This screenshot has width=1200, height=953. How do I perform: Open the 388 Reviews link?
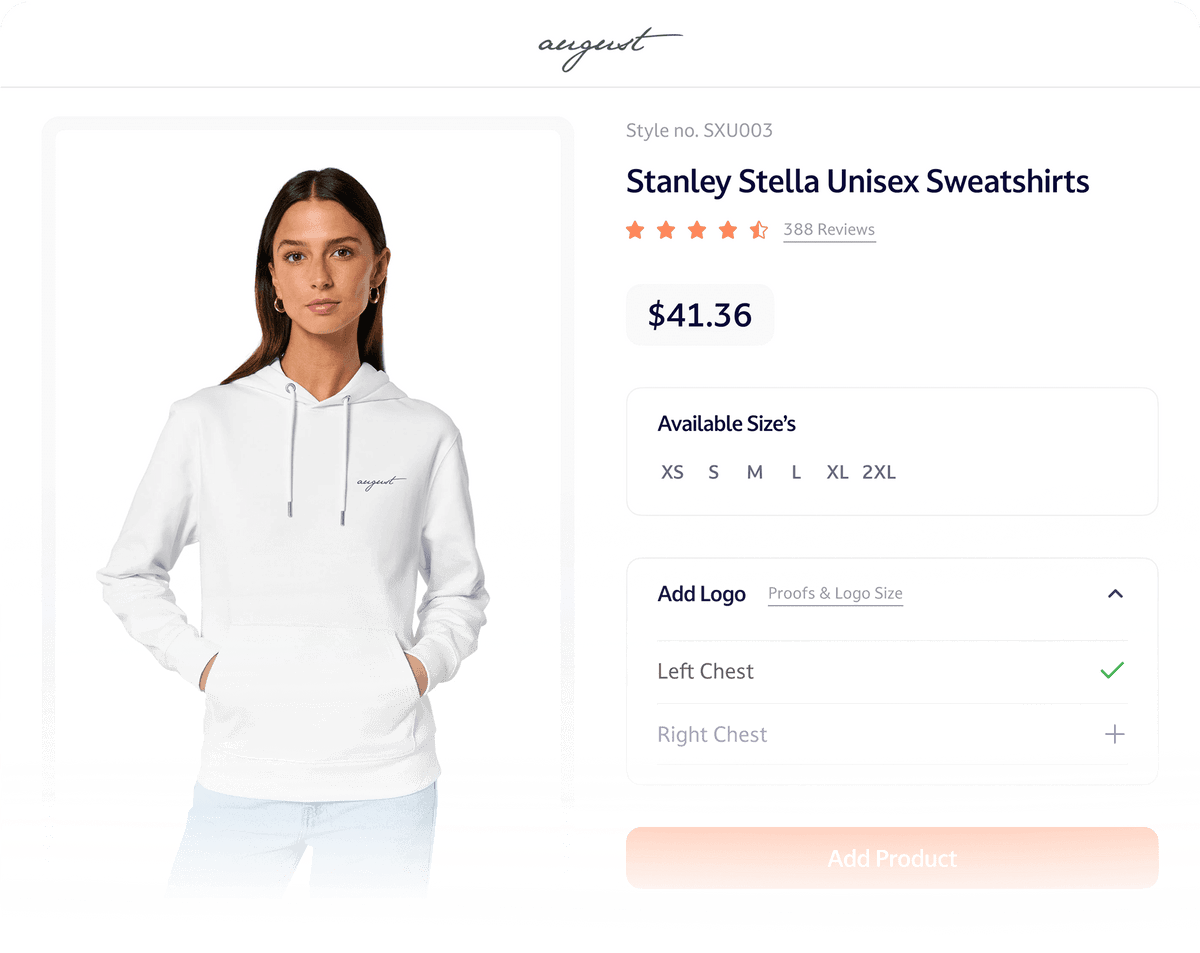point(829,230)
